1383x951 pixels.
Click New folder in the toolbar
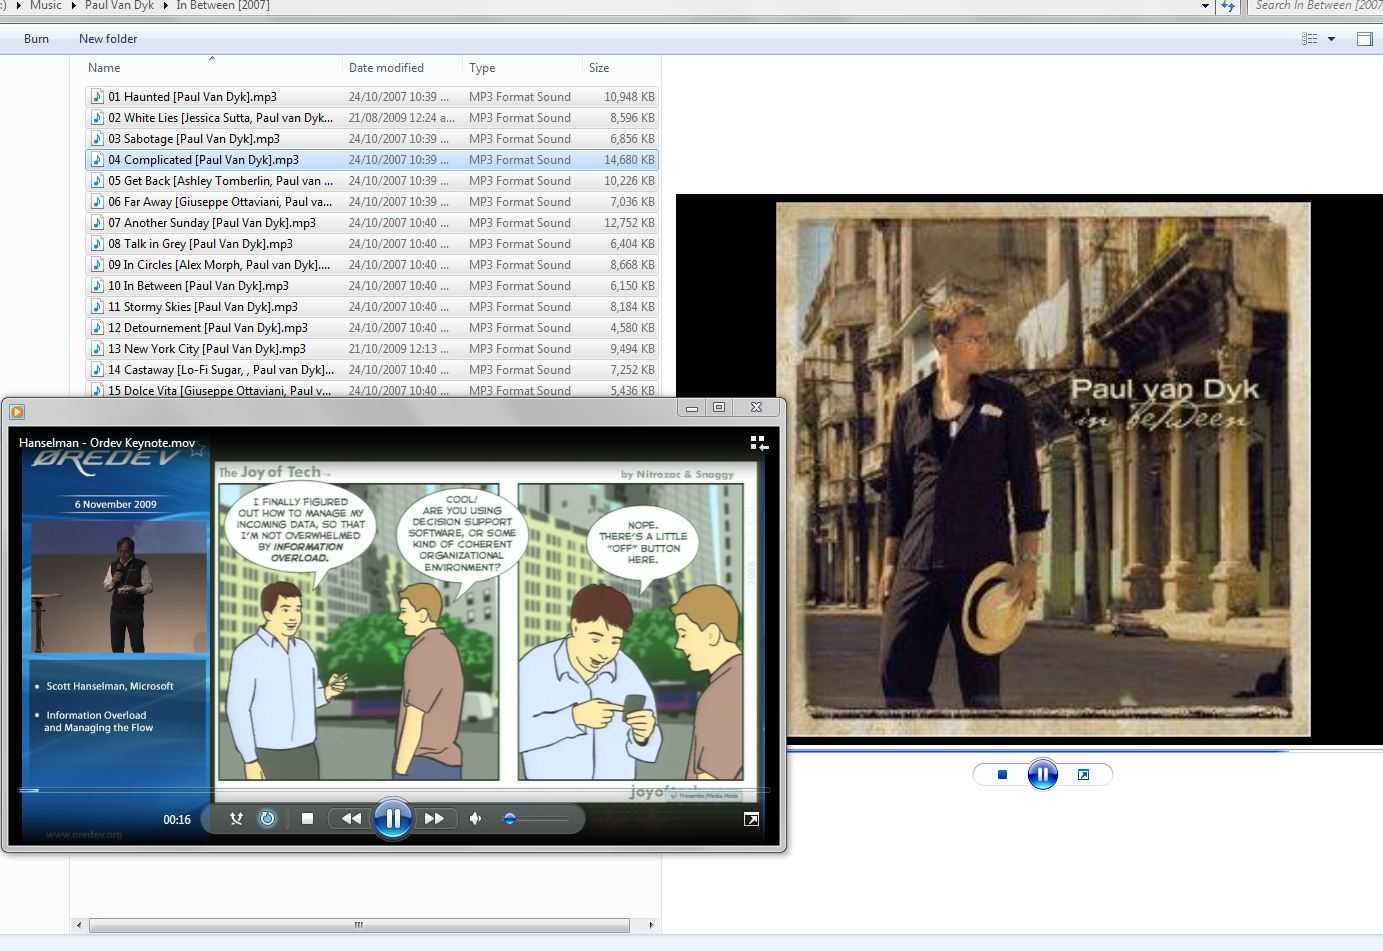tap(108, 39)
